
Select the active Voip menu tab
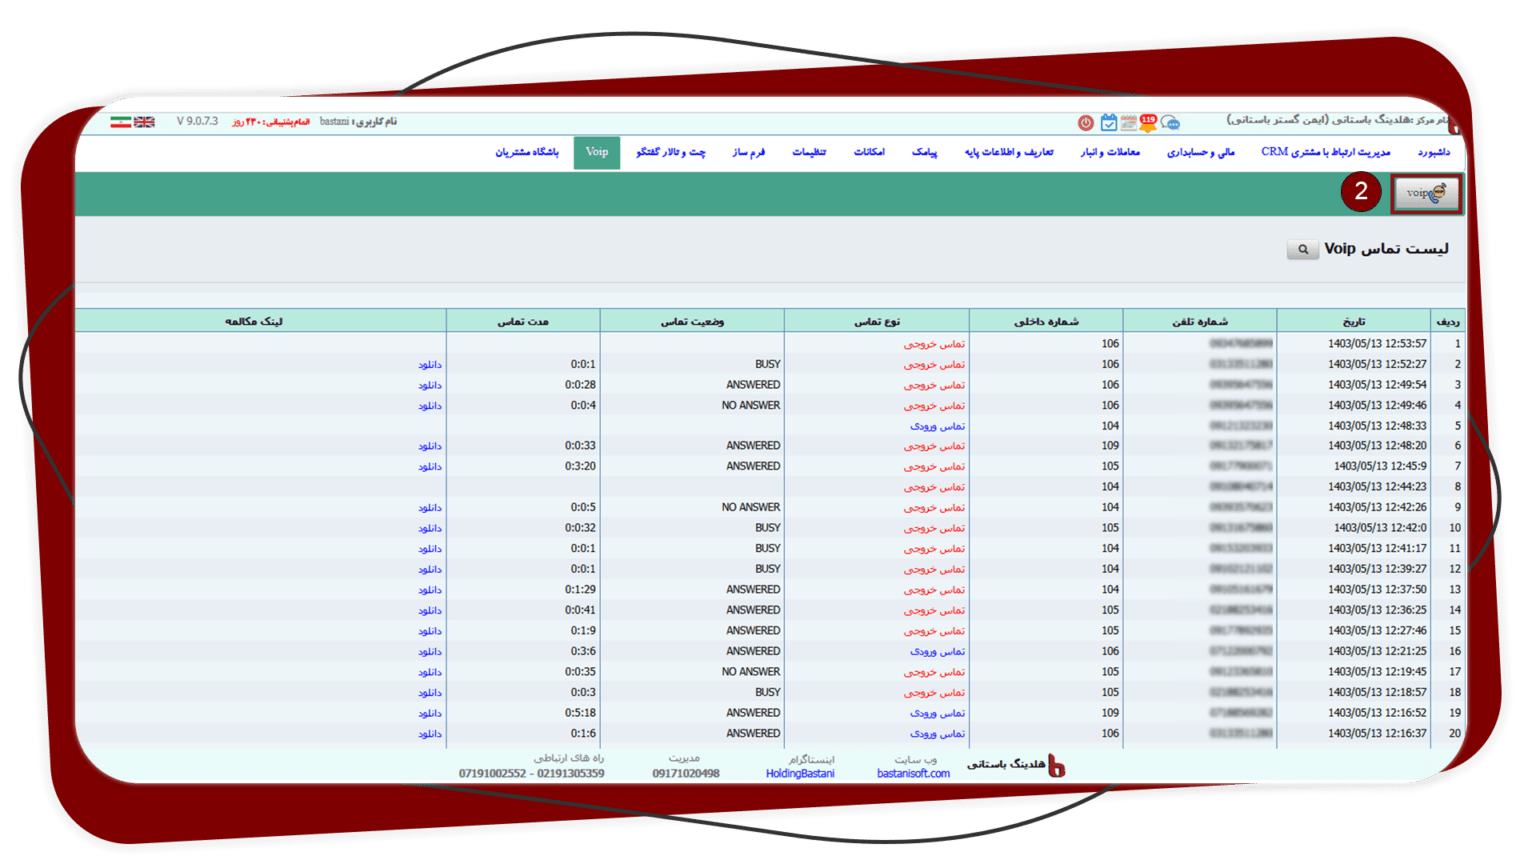click(597, 152)
